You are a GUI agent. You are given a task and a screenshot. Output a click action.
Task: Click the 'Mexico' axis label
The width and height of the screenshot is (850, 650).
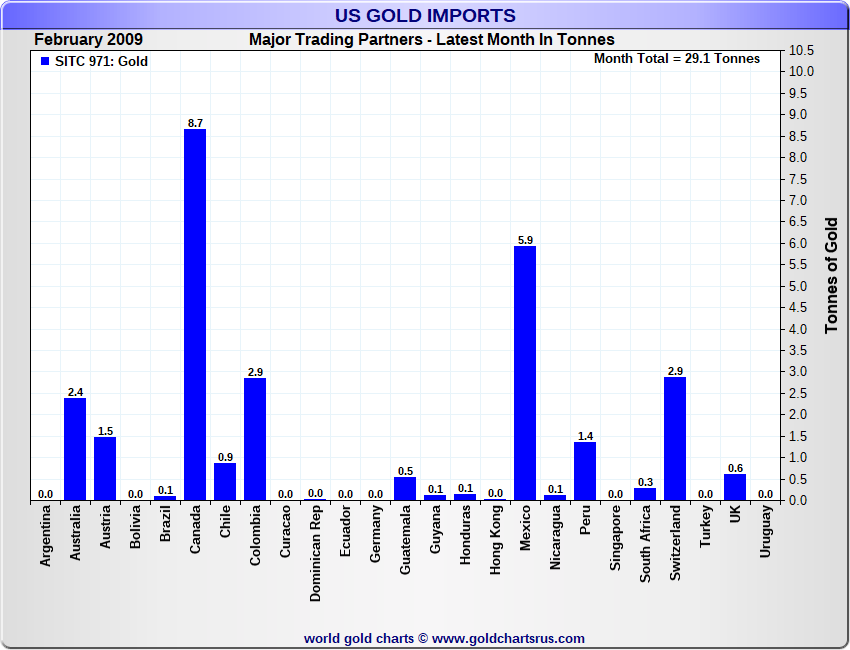tap(525, 527)
